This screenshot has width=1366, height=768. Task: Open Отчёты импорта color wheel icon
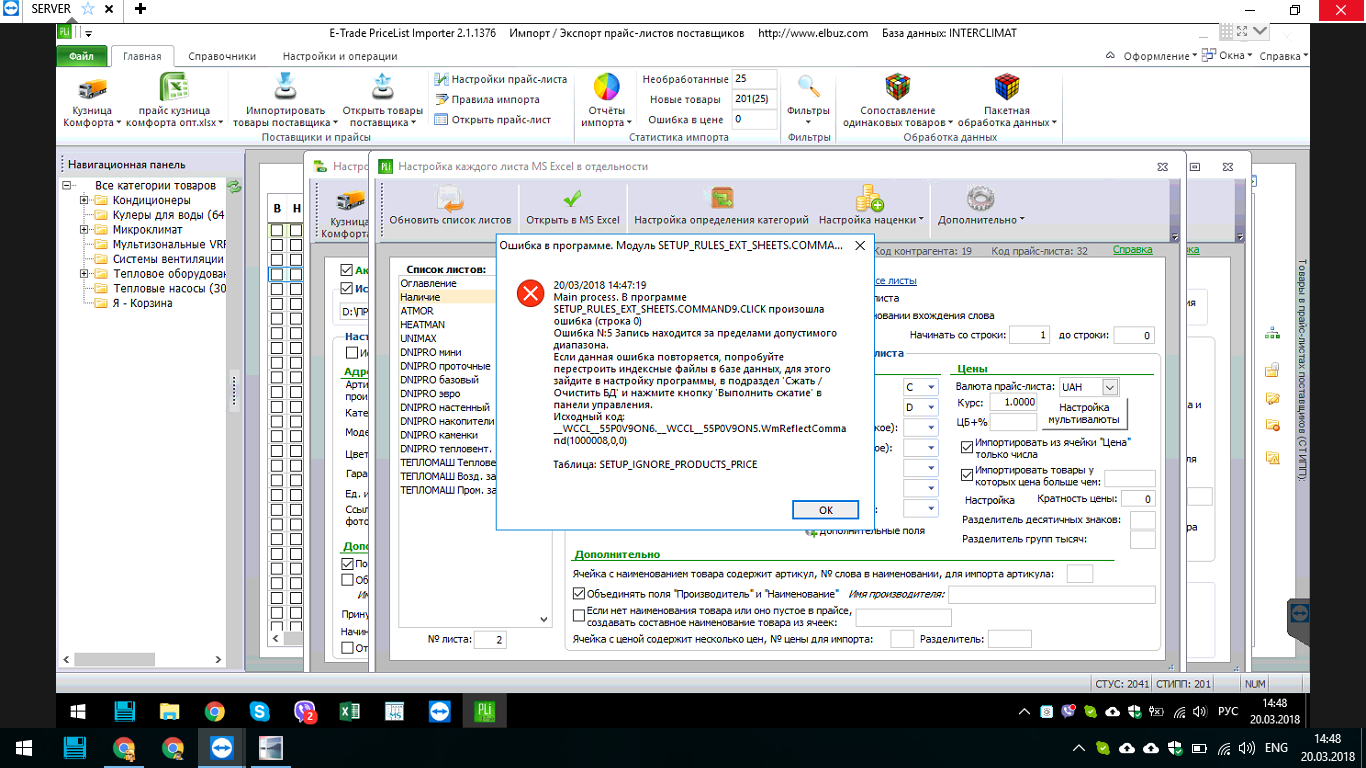607,88
